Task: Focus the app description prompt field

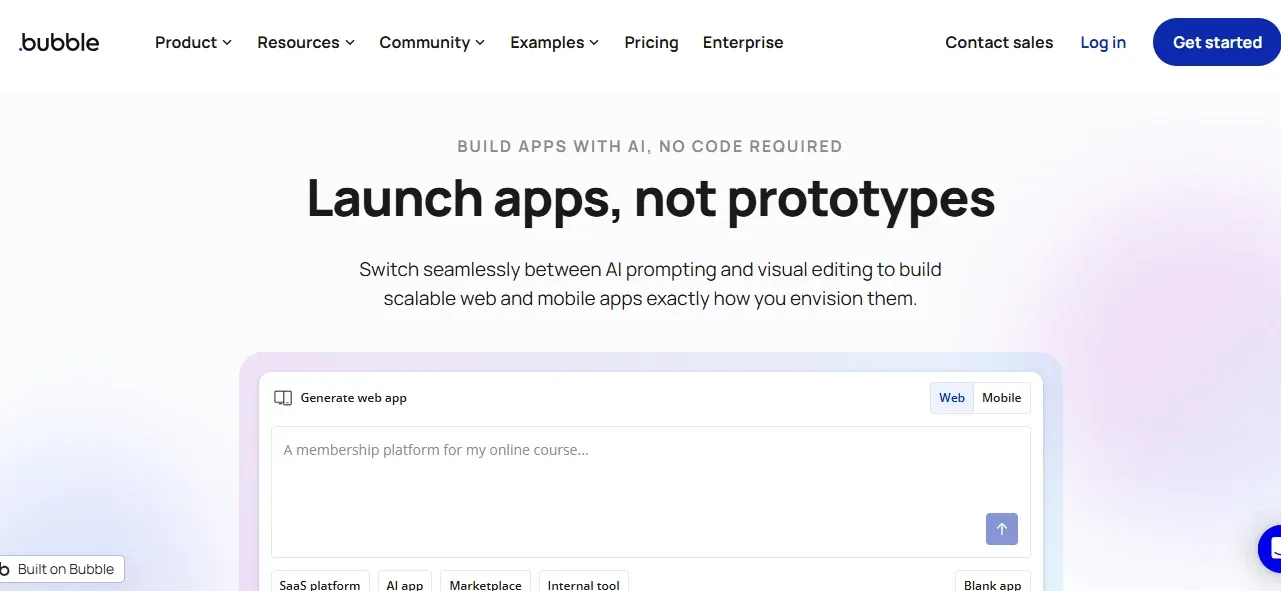Action: (x=651, y=492)
